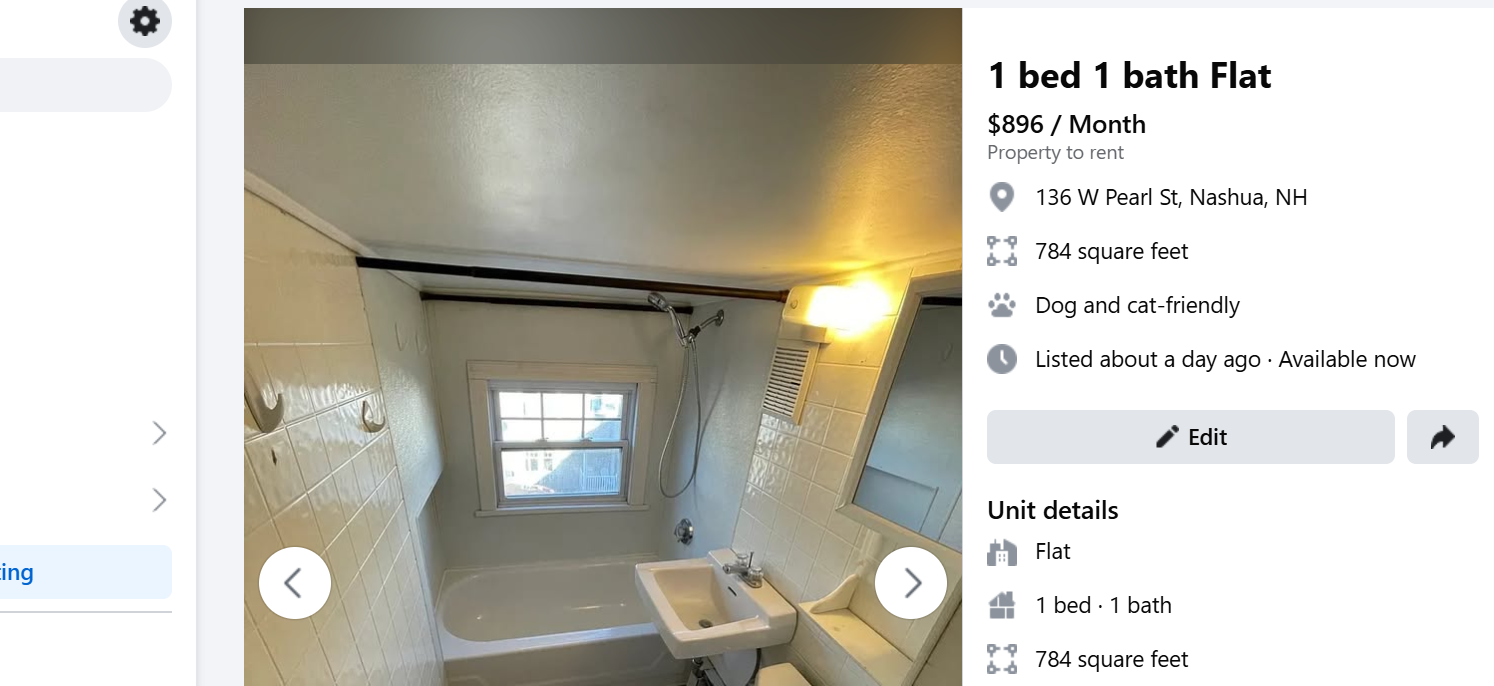The width and height of the screenshot is (1494, 686).
Task: Show the next listing photo
Action: click(911, 583)
